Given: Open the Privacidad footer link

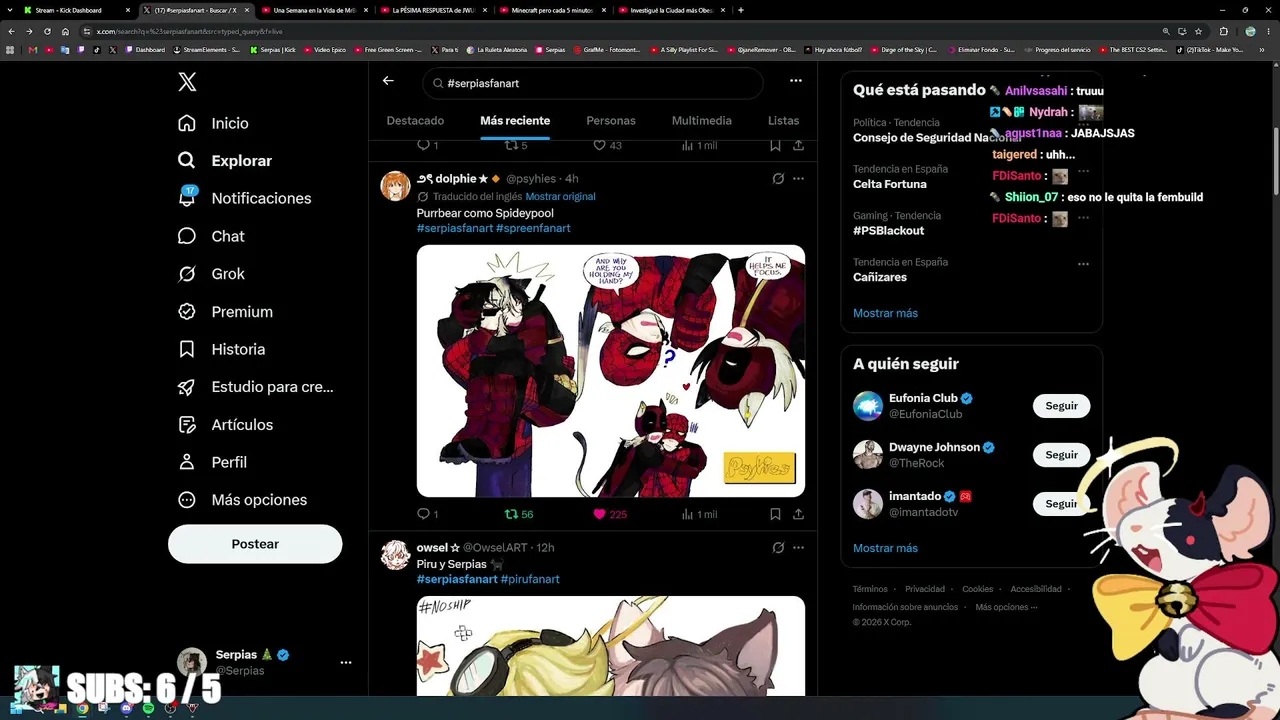Looking at the screenshot, I should (x=925, y=589).
